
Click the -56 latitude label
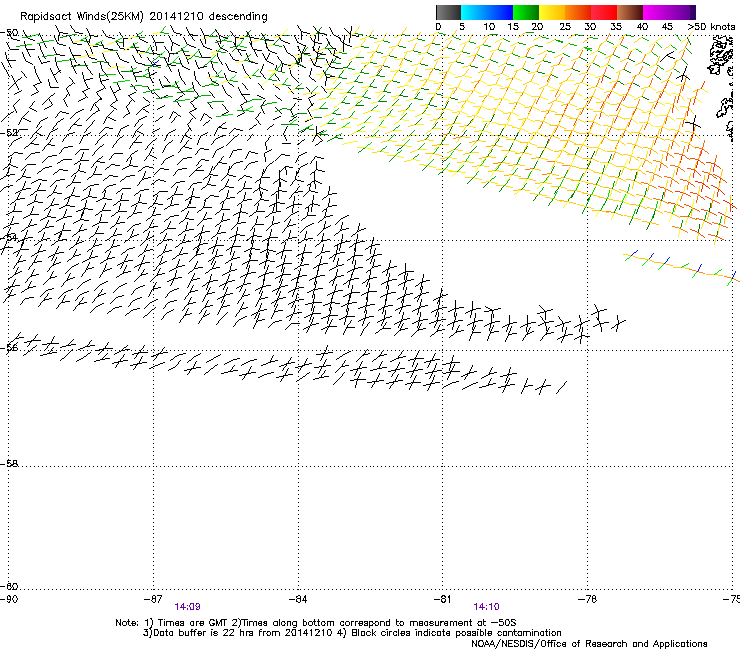click(9, 347)
